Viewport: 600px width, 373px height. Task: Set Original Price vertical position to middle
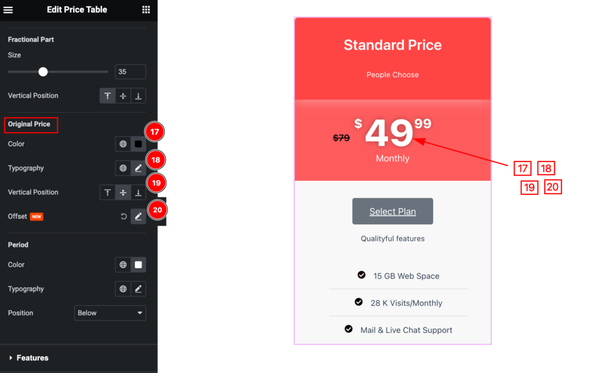[x=123, y=192]
